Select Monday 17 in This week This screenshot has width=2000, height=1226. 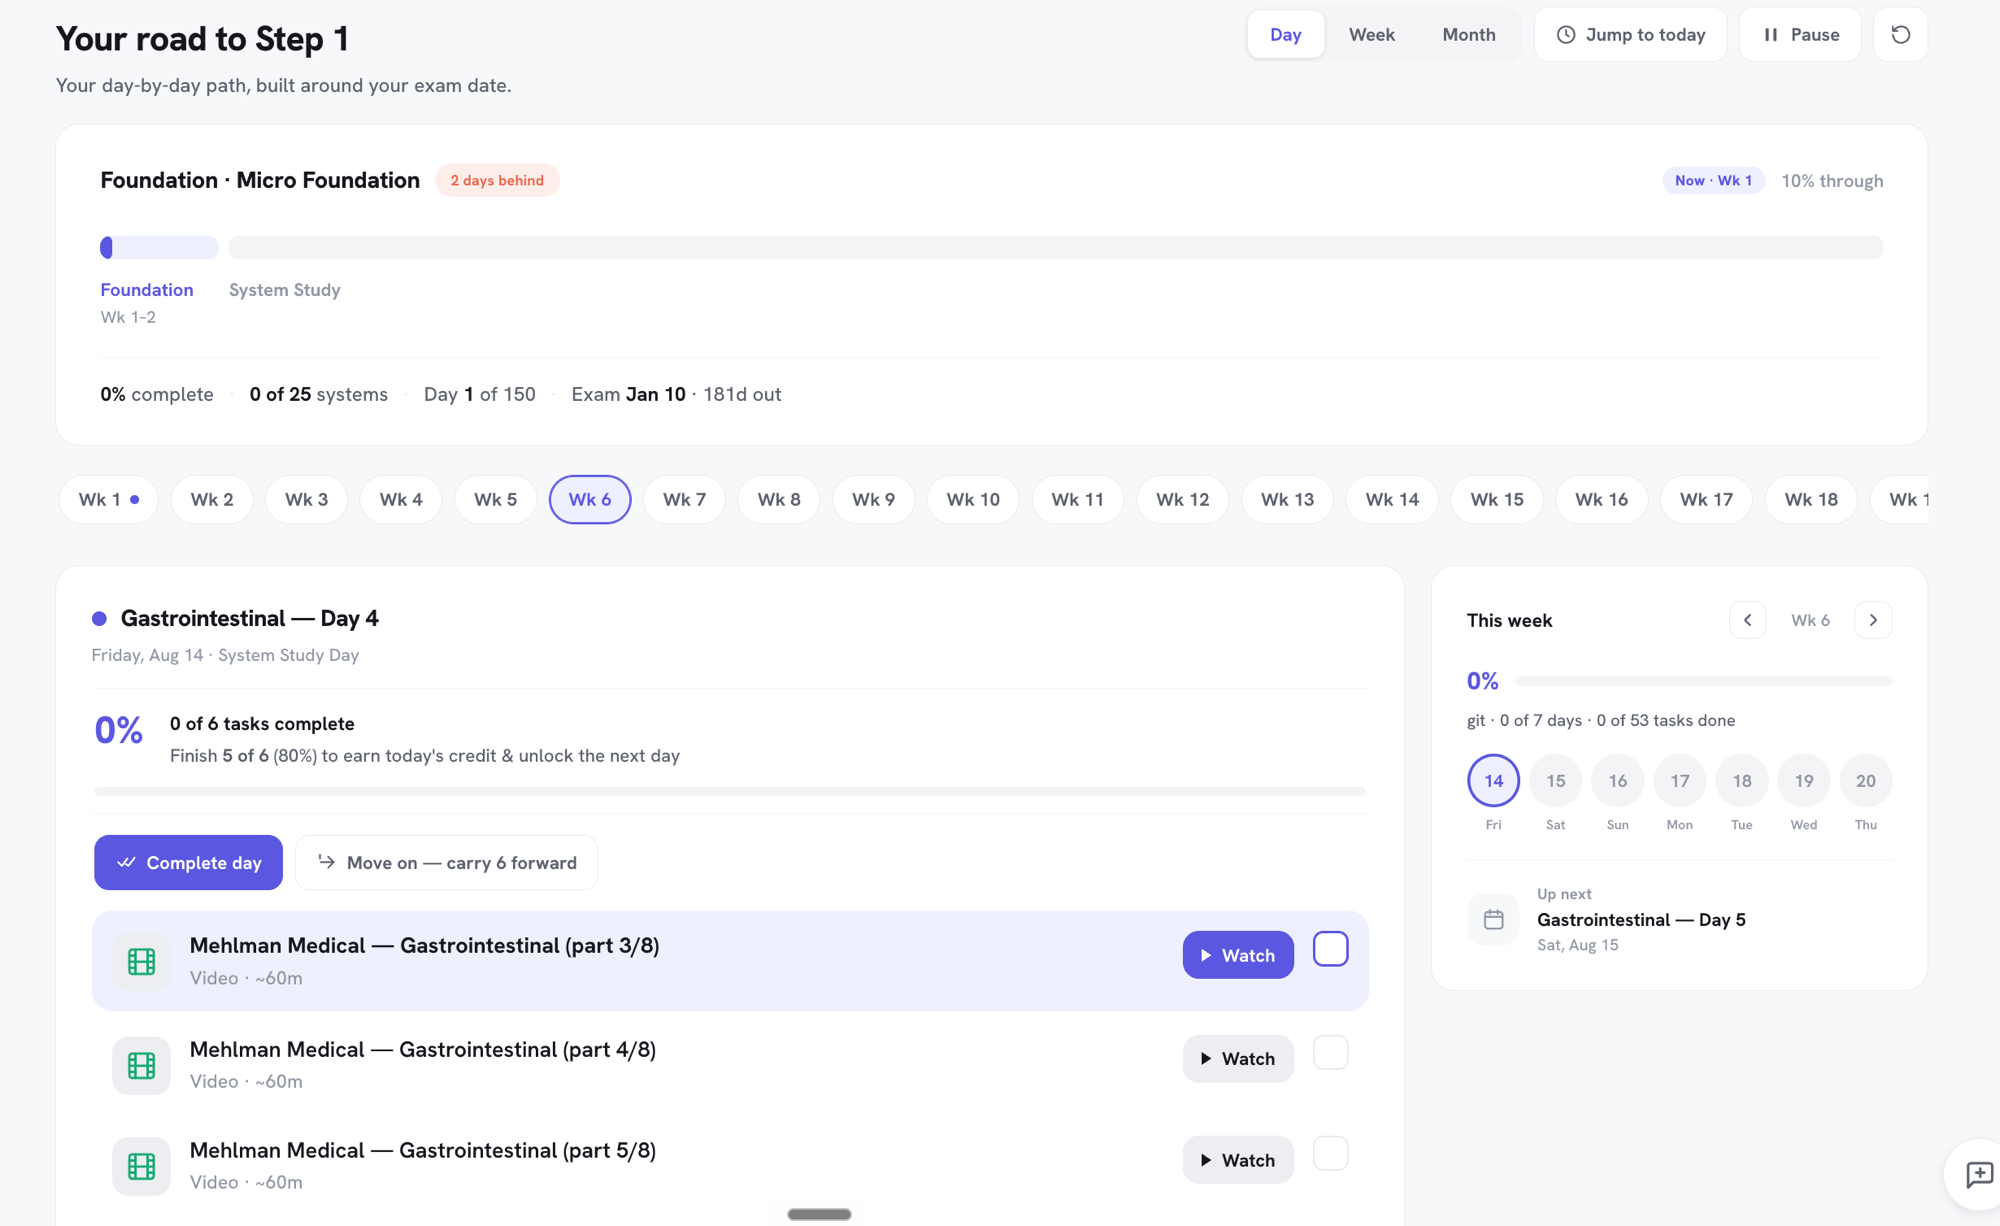(x=1679, y=780)
